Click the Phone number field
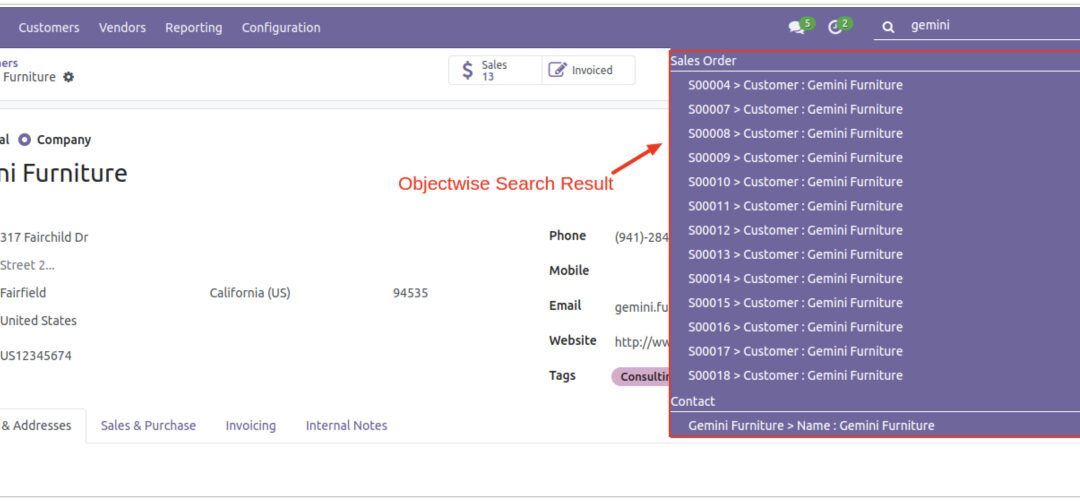Screen dimensions: 1080x501 [x=642, y=238]
